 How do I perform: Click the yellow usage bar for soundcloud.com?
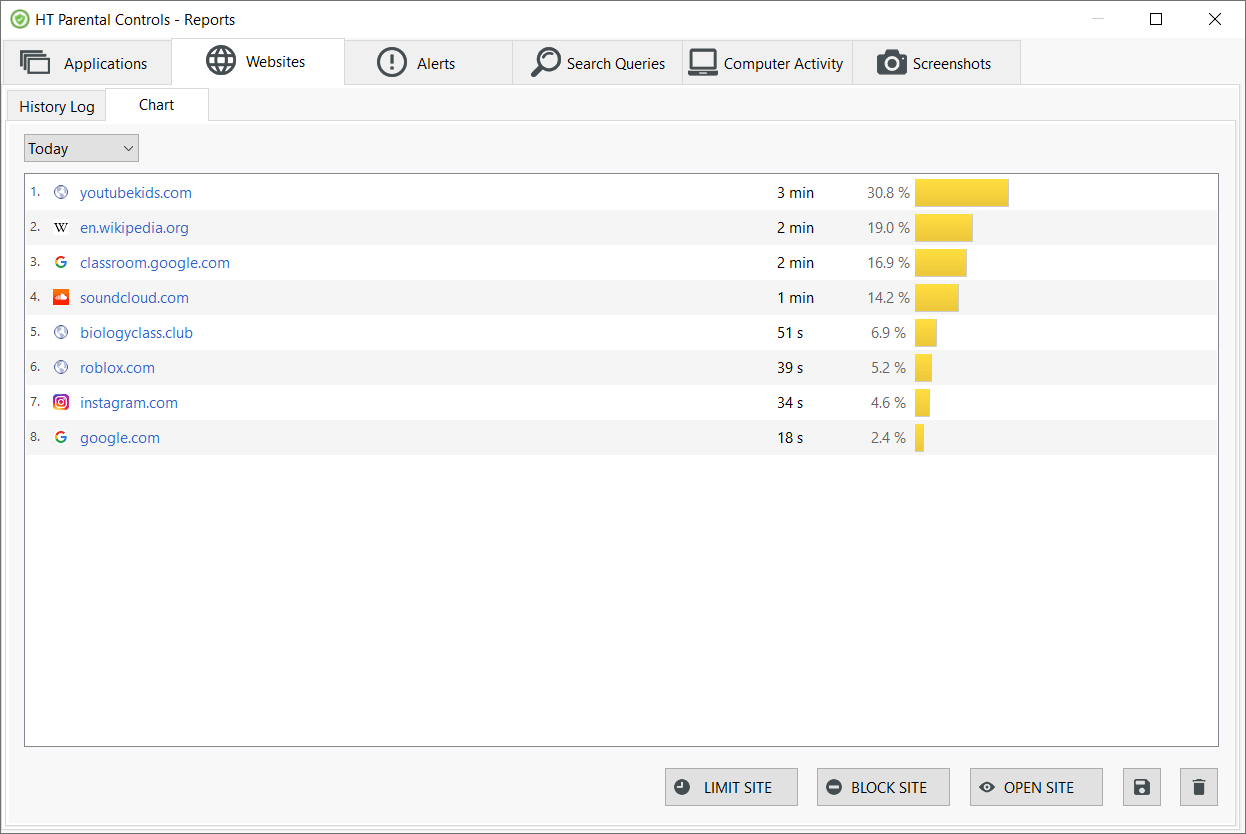coord(937,298)
